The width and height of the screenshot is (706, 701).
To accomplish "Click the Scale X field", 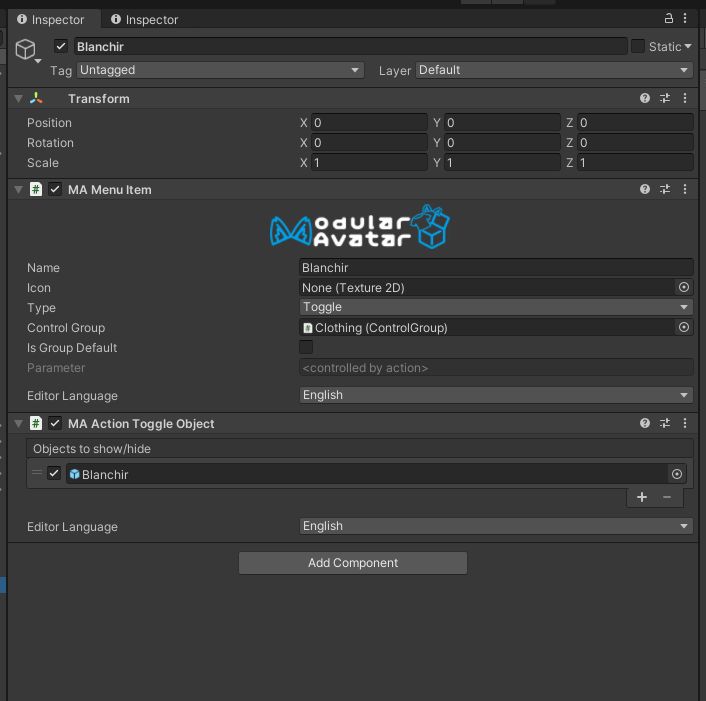I will 369,163.
